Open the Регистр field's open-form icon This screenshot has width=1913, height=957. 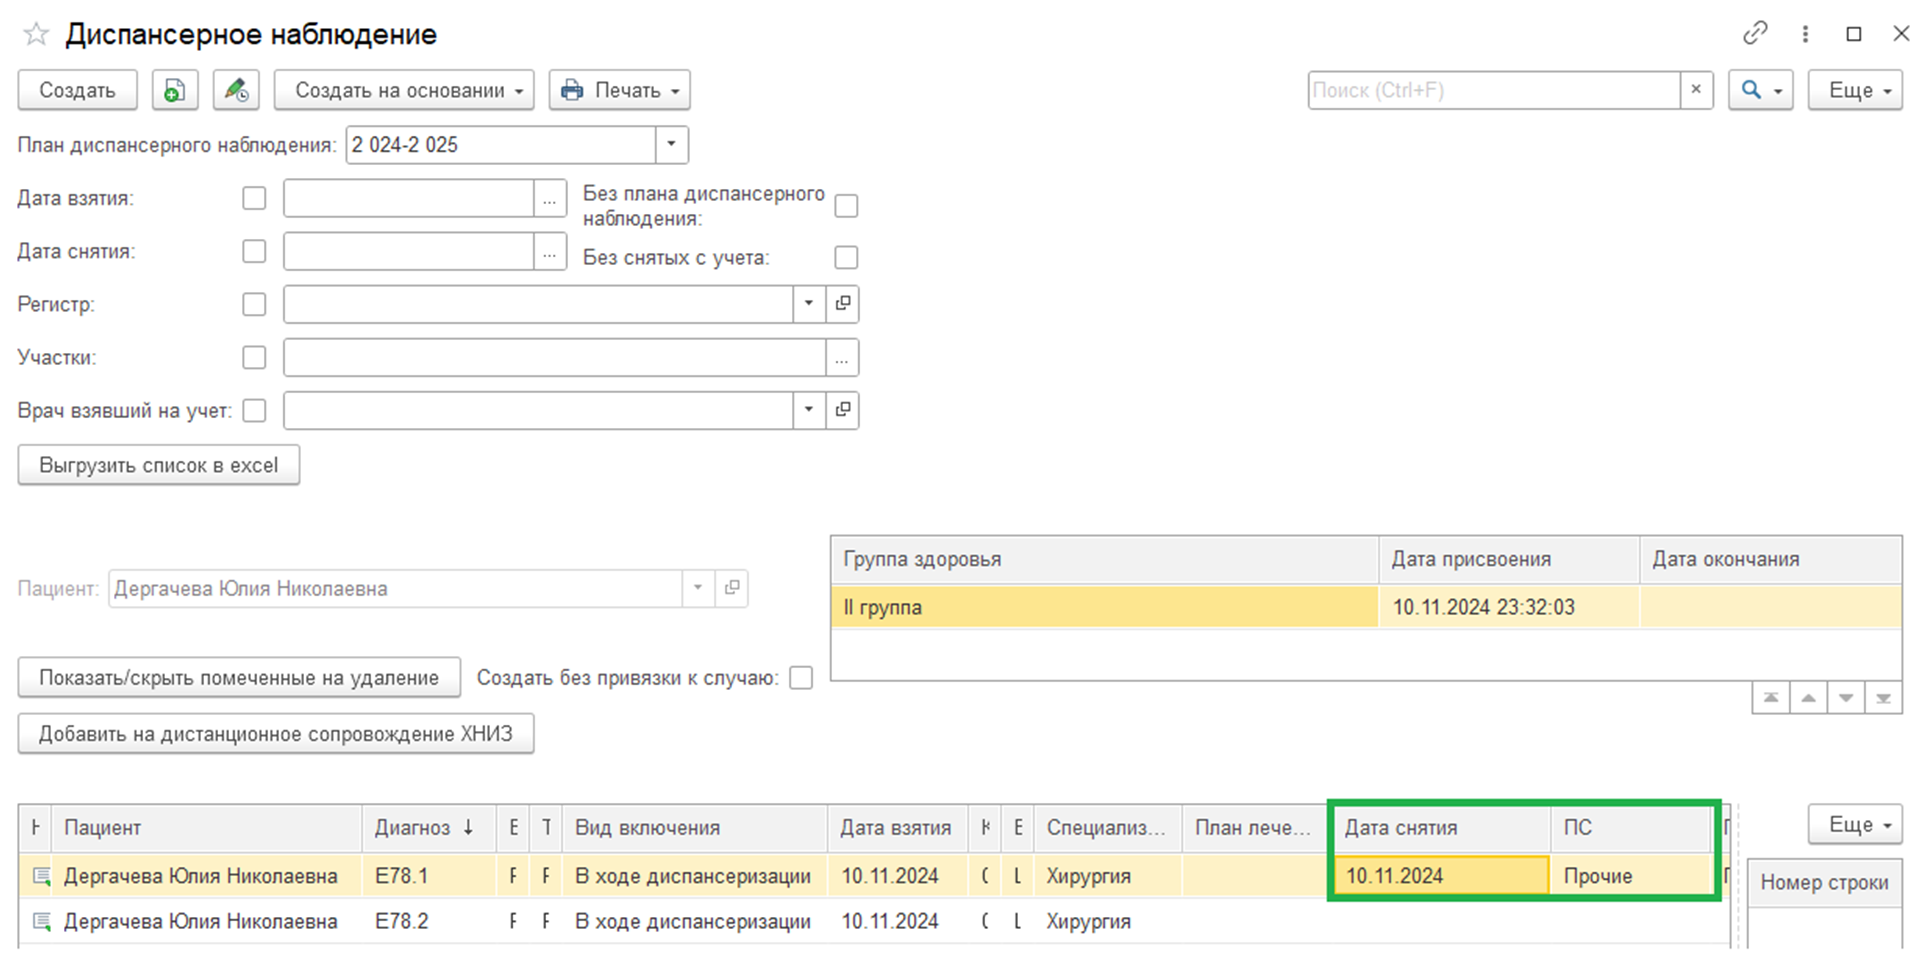pyautogui.click(x=843, y=304)
